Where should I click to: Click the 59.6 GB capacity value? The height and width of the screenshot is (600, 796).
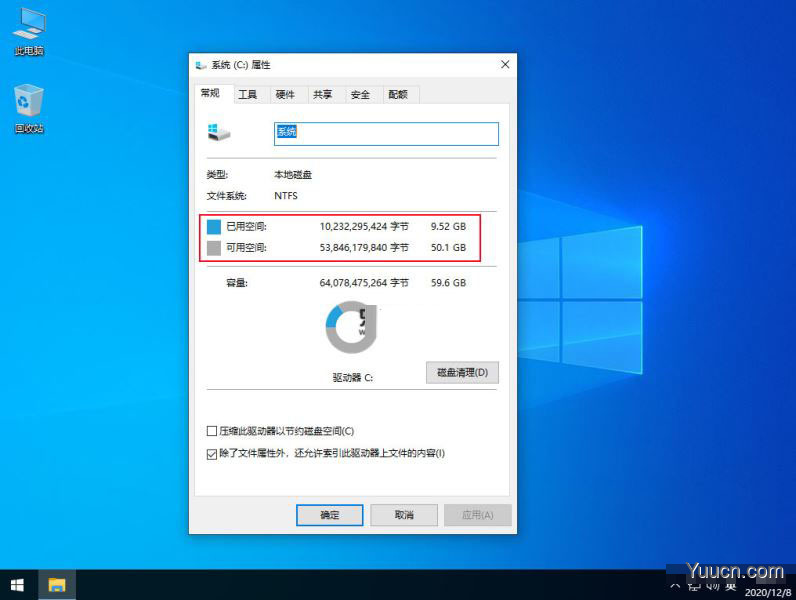(x=448, y=283)
